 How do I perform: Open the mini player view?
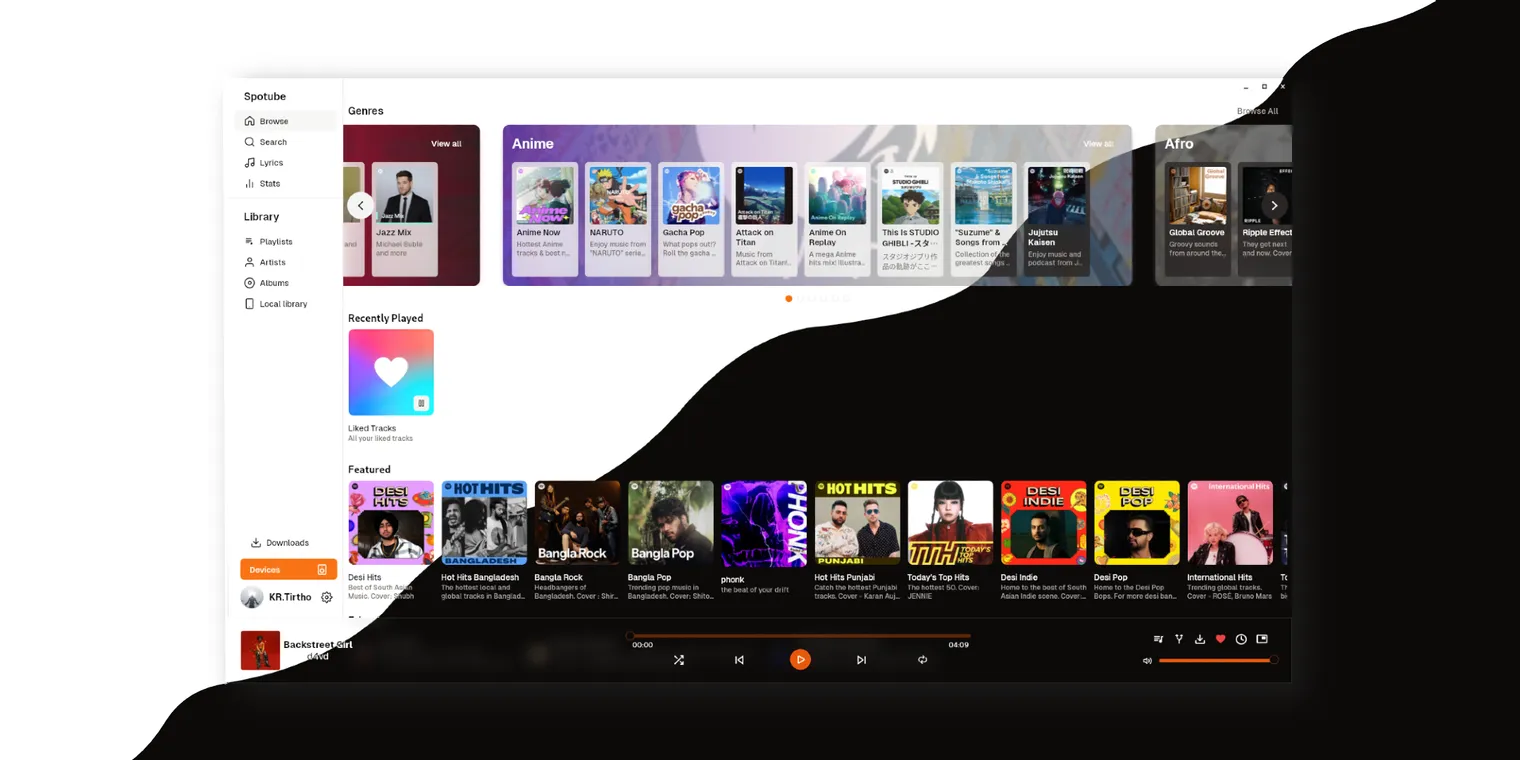point(1262,638)
